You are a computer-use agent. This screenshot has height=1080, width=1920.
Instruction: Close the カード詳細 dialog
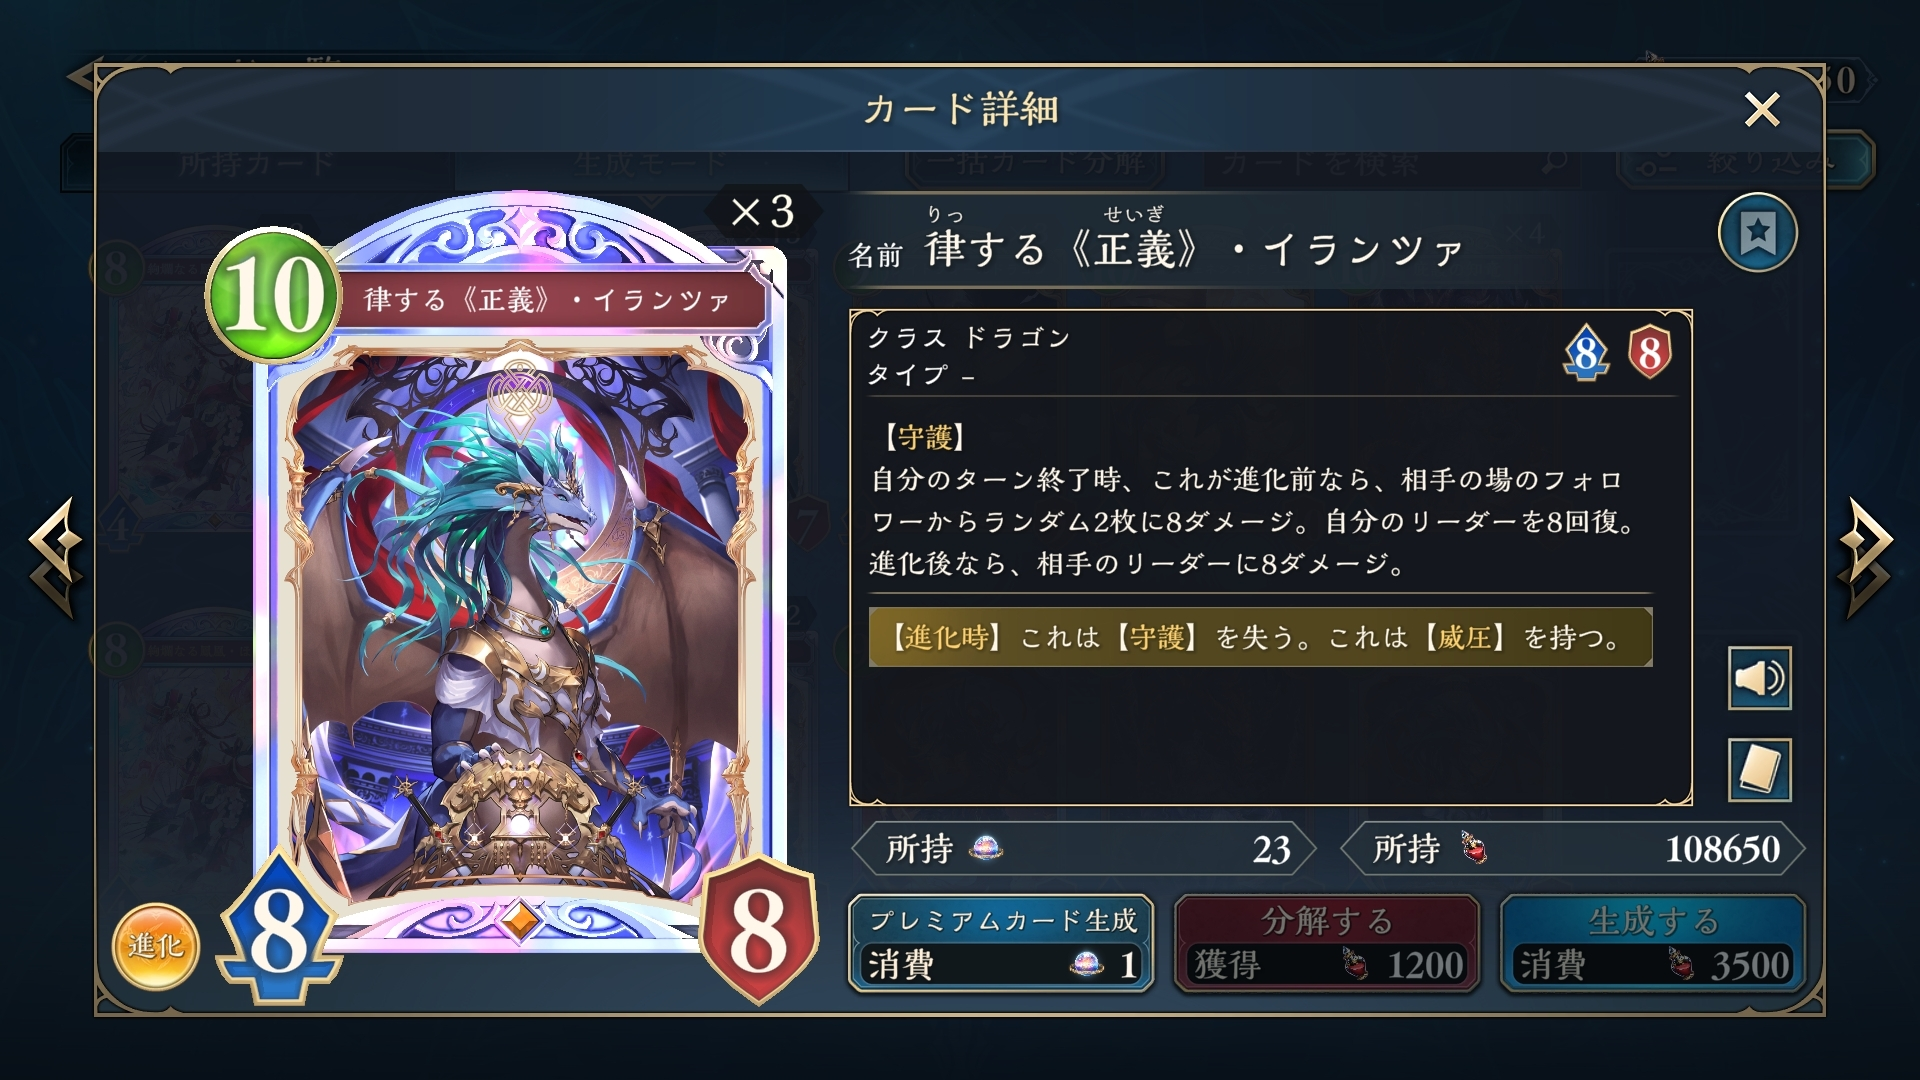point(1762,109)
